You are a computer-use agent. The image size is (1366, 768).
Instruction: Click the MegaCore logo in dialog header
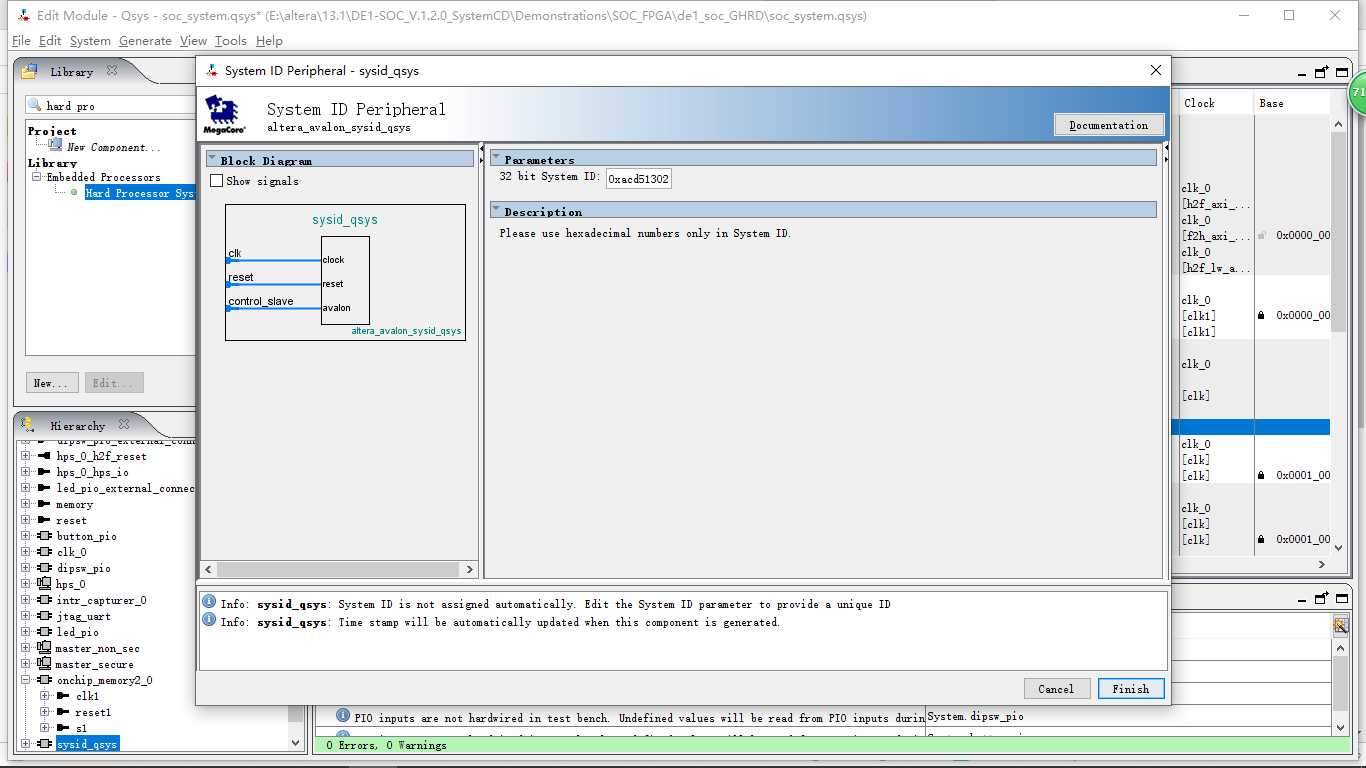[223, 114]
